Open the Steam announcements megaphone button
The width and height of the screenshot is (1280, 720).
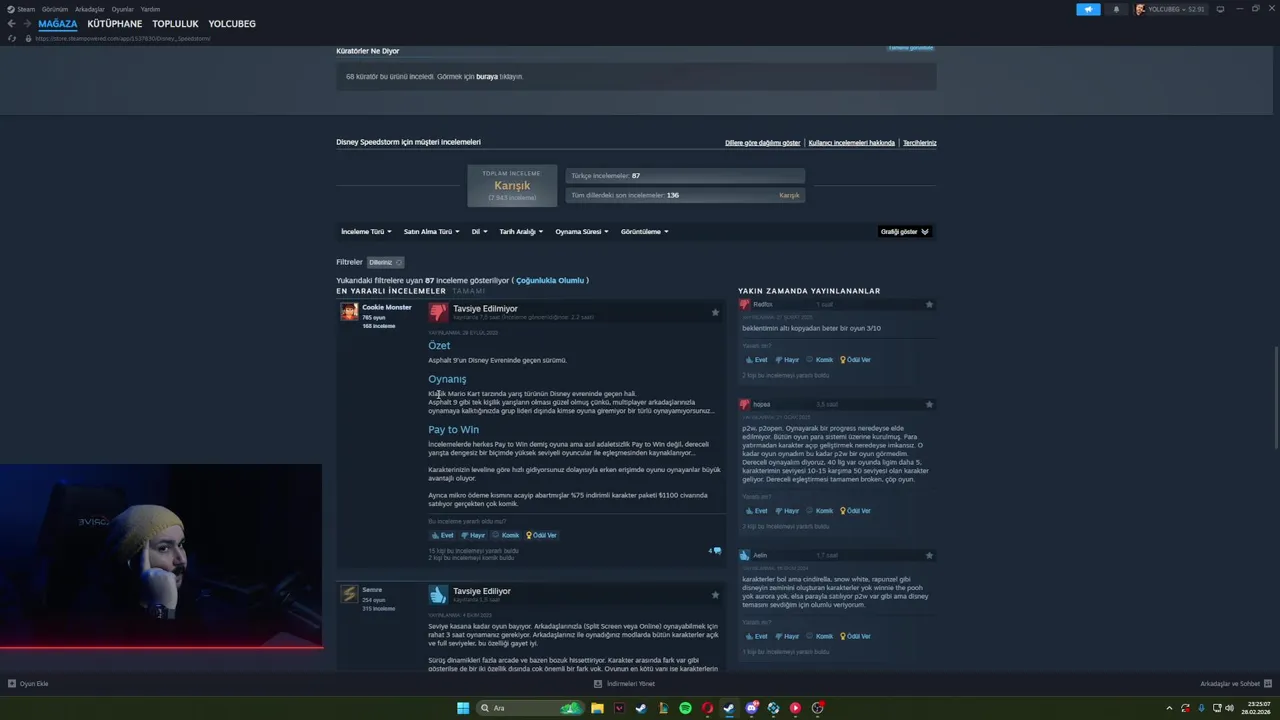point(1088,9)
